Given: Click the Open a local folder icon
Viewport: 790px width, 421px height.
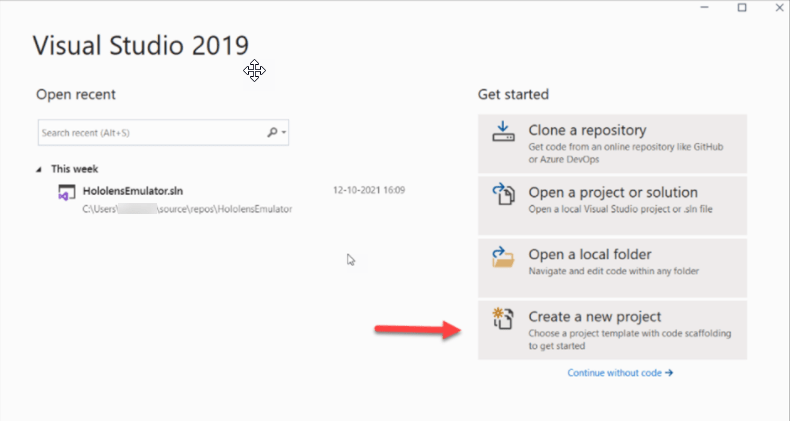Looking at the screenshot, I should pos(502,259).
